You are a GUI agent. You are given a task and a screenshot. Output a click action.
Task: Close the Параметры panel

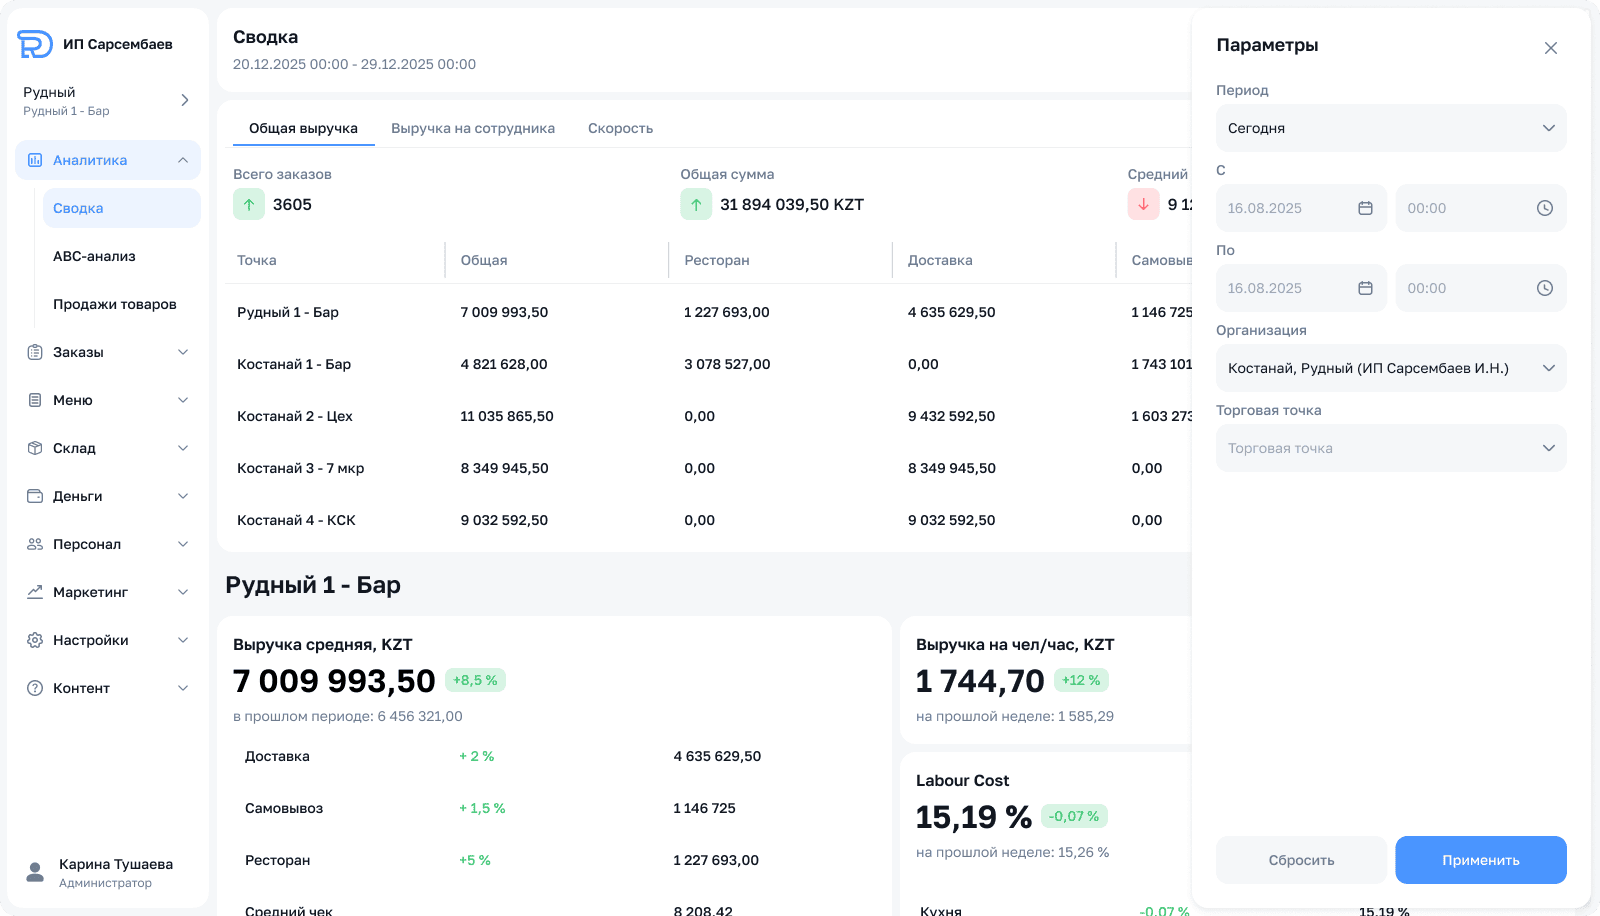coord(1550,48)
